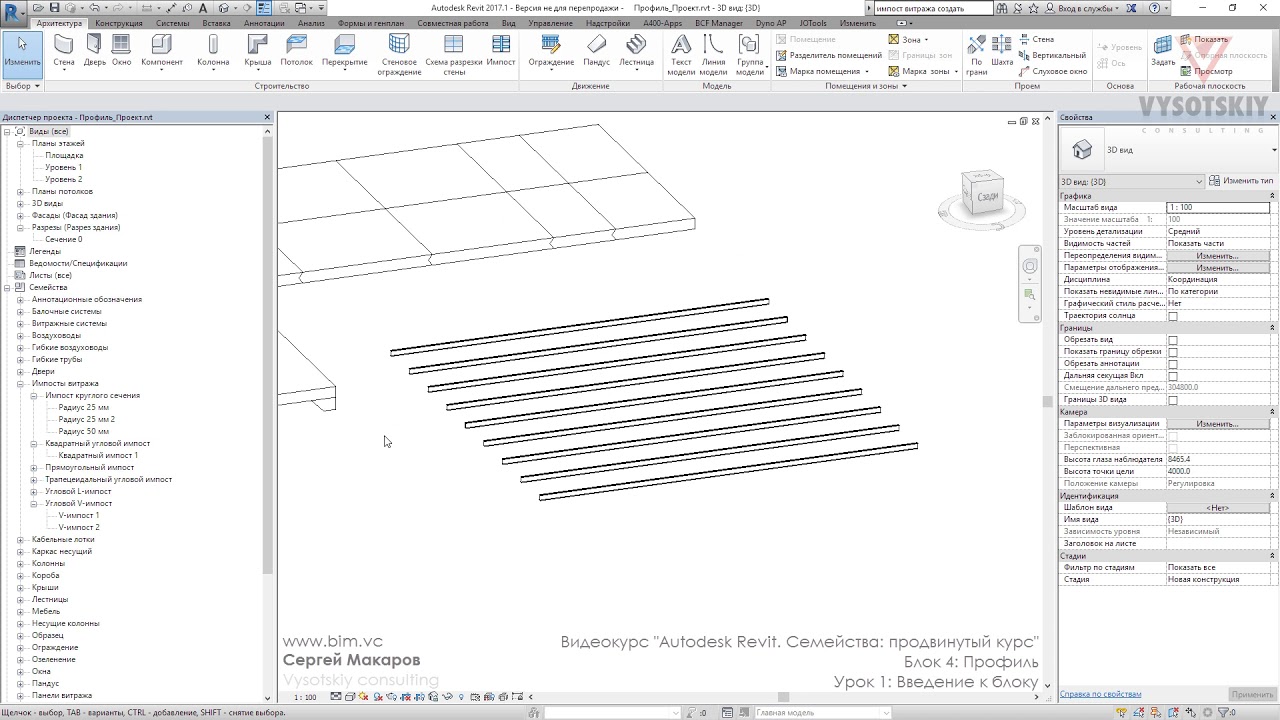
Task: Select the Окно (Window) tool
Action: tap(121, 51)
